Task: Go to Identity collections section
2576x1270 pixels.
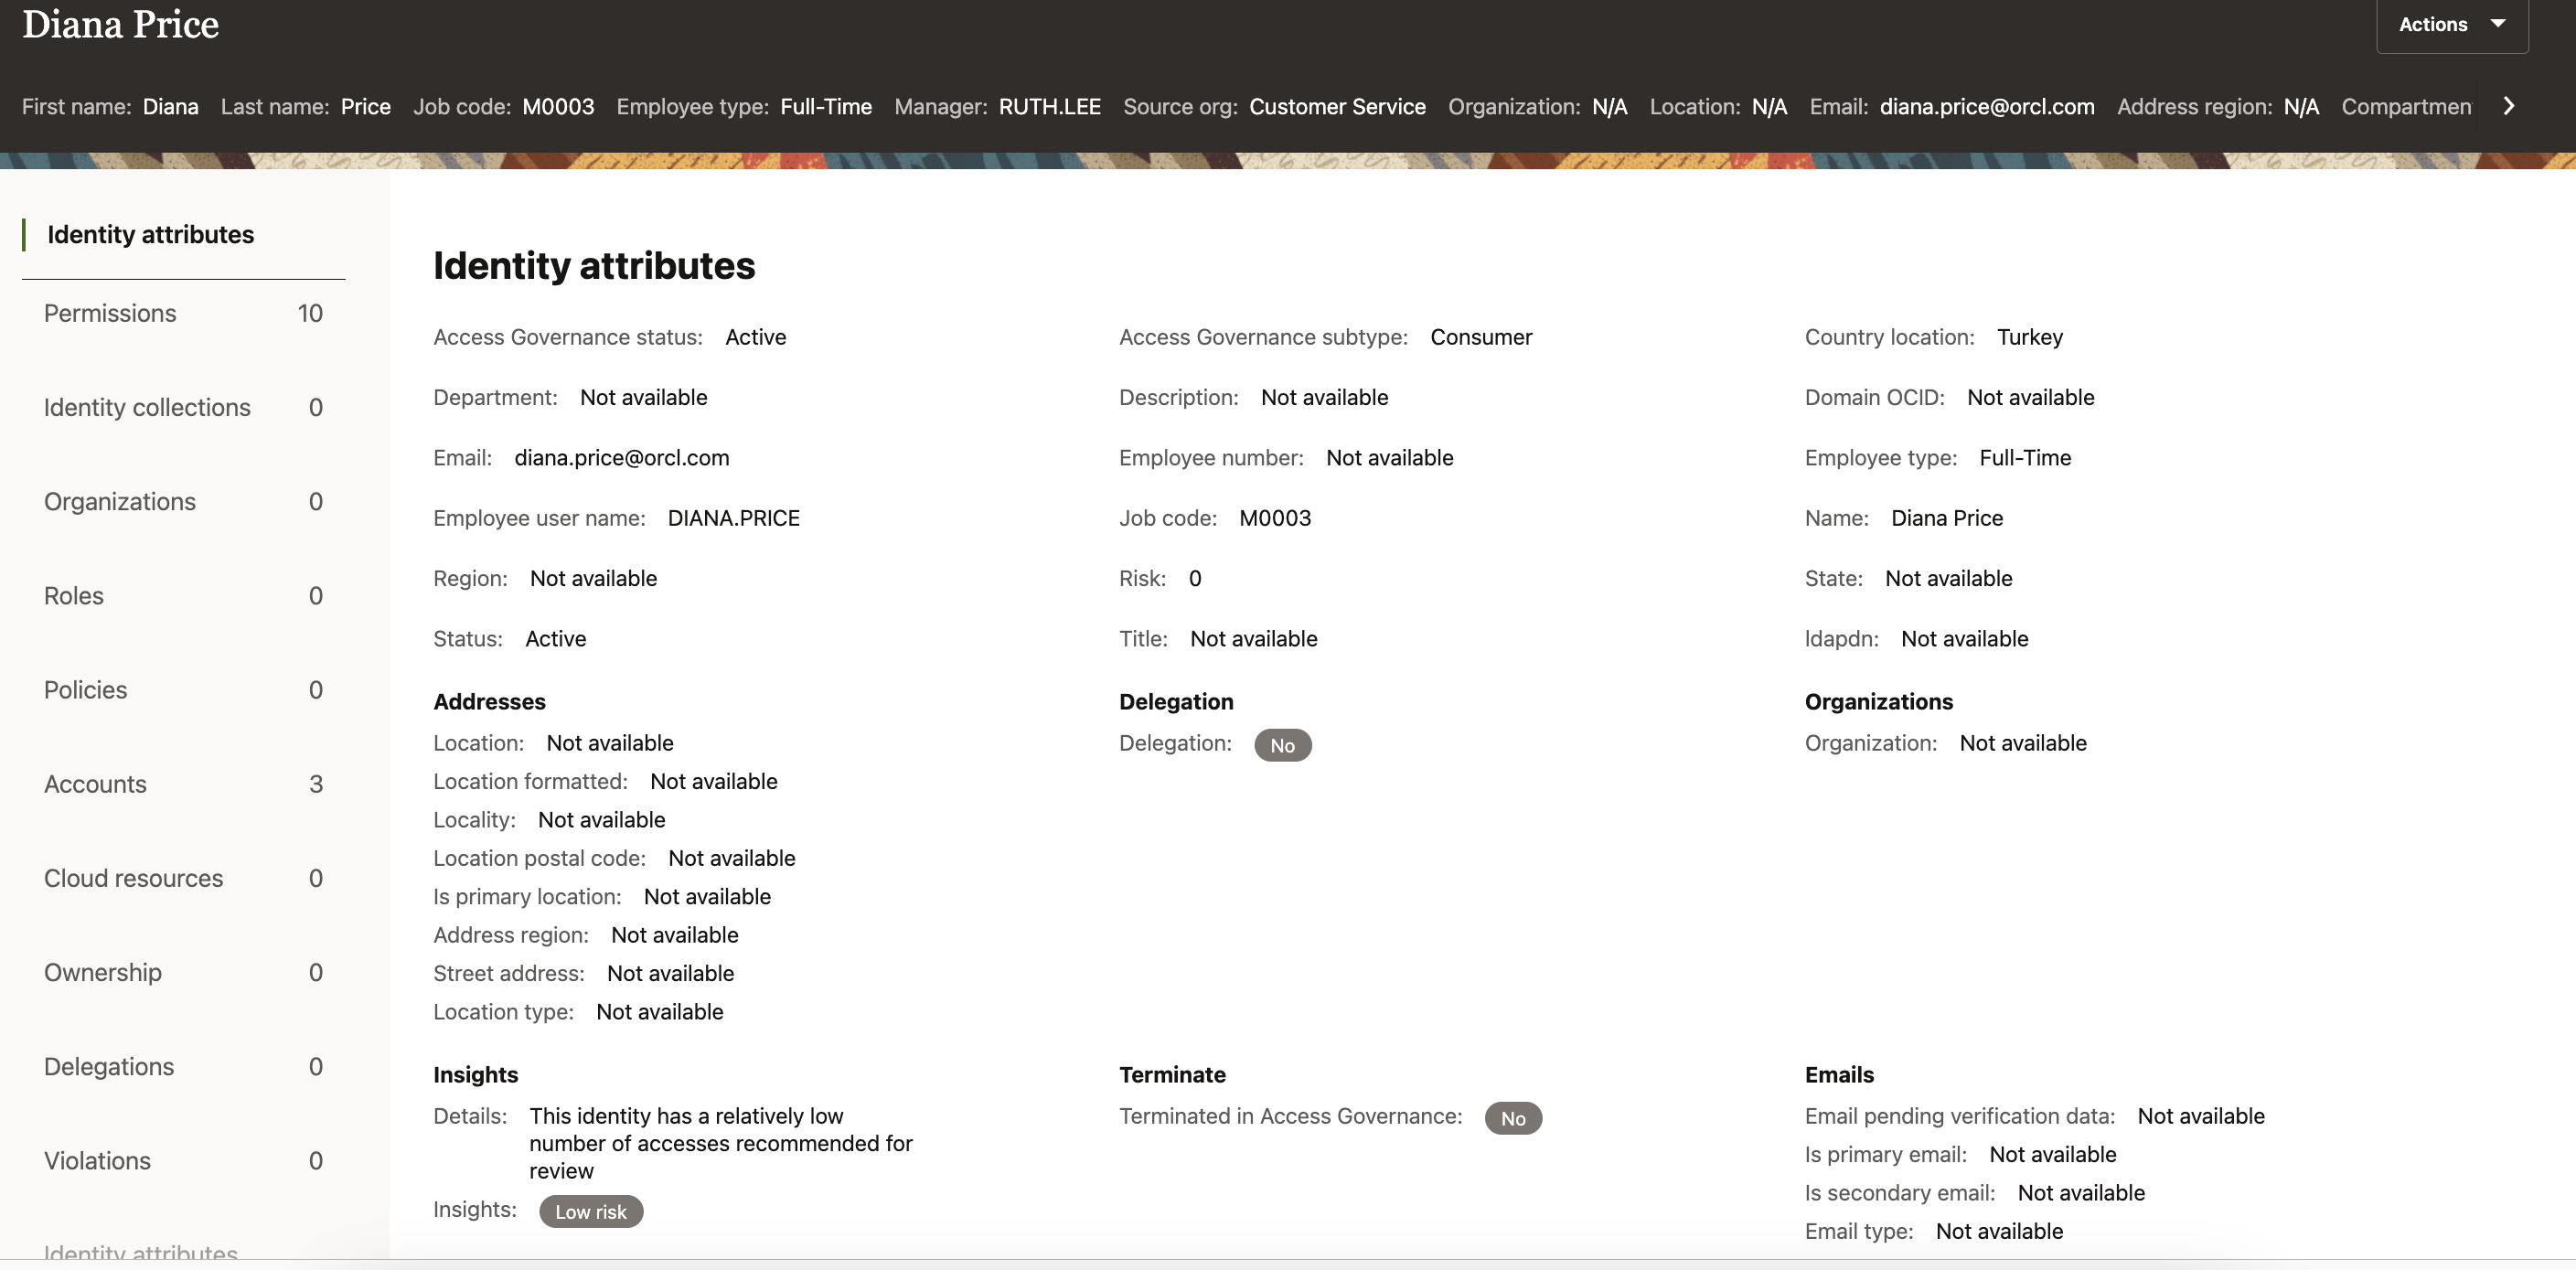Action: pos(147,407)
